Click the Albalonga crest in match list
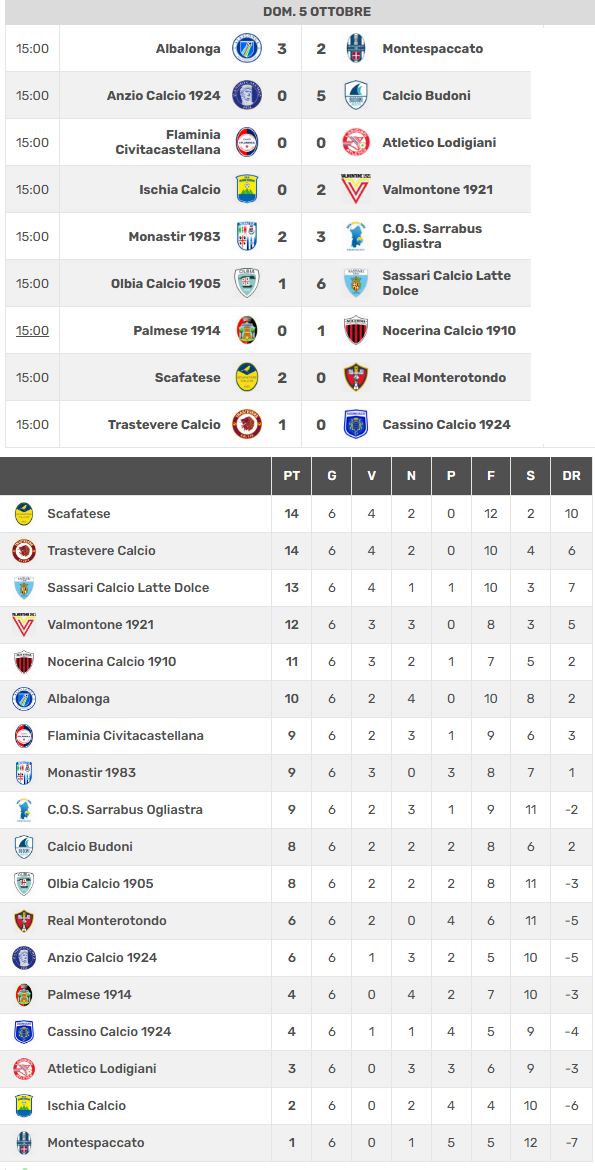 pos(247,49)
